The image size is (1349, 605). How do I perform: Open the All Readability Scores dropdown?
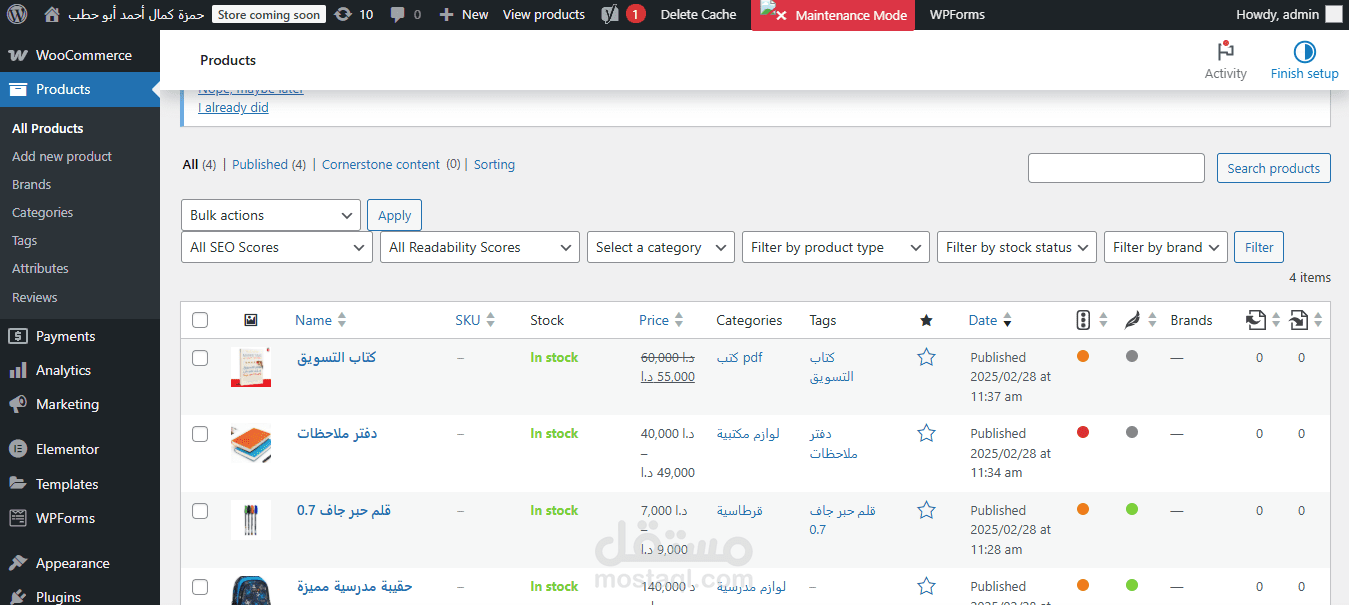point(480,247)
